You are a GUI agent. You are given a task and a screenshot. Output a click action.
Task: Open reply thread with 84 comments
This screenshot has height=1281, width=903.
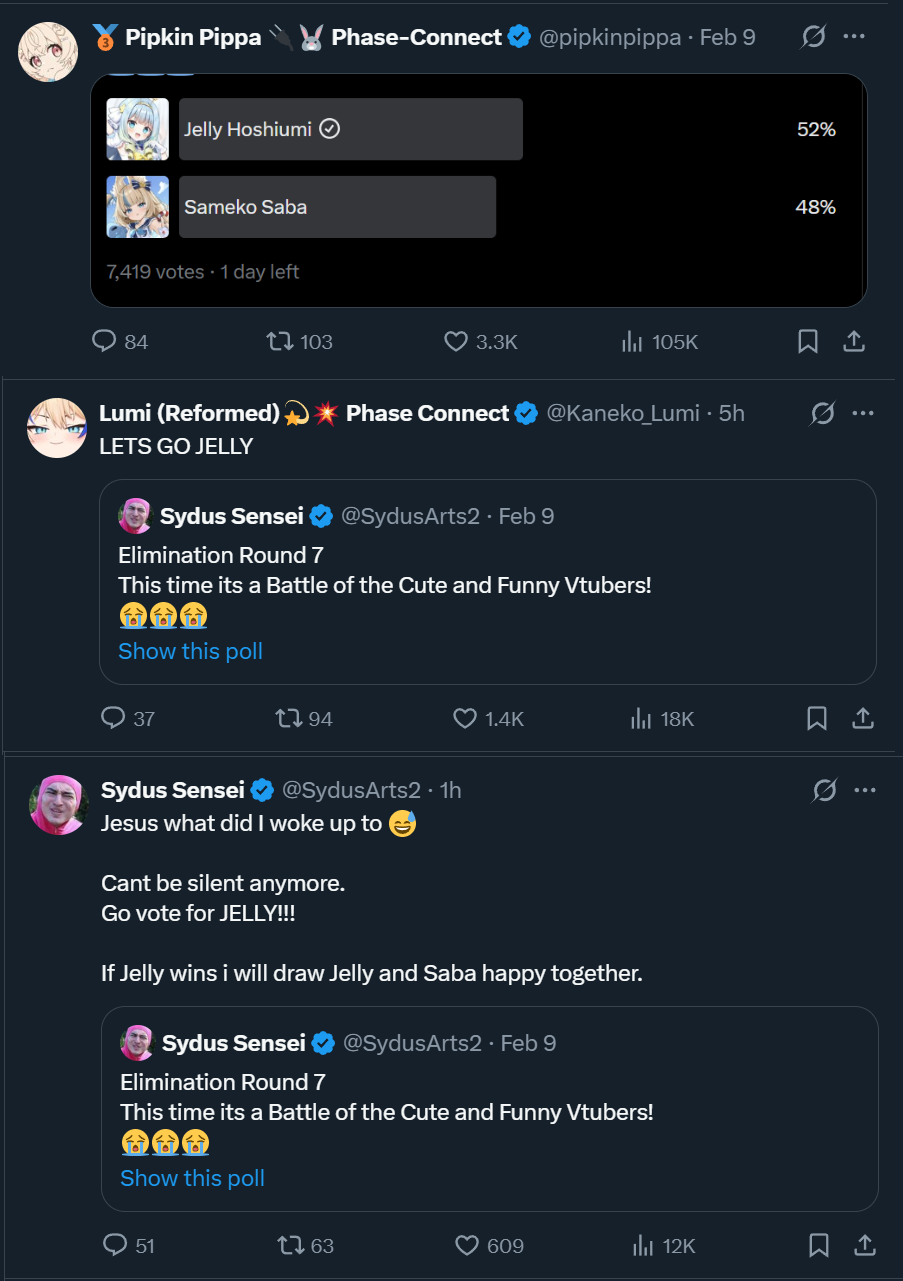coord(120,342)
